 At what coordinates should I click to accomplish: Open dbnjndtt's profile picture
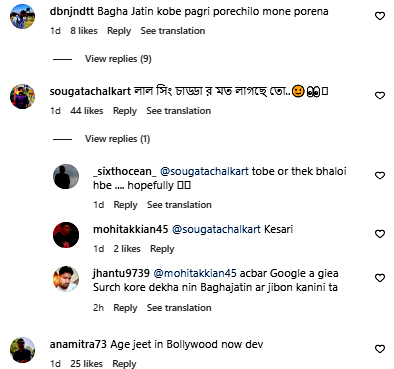(x=22, y=16)
